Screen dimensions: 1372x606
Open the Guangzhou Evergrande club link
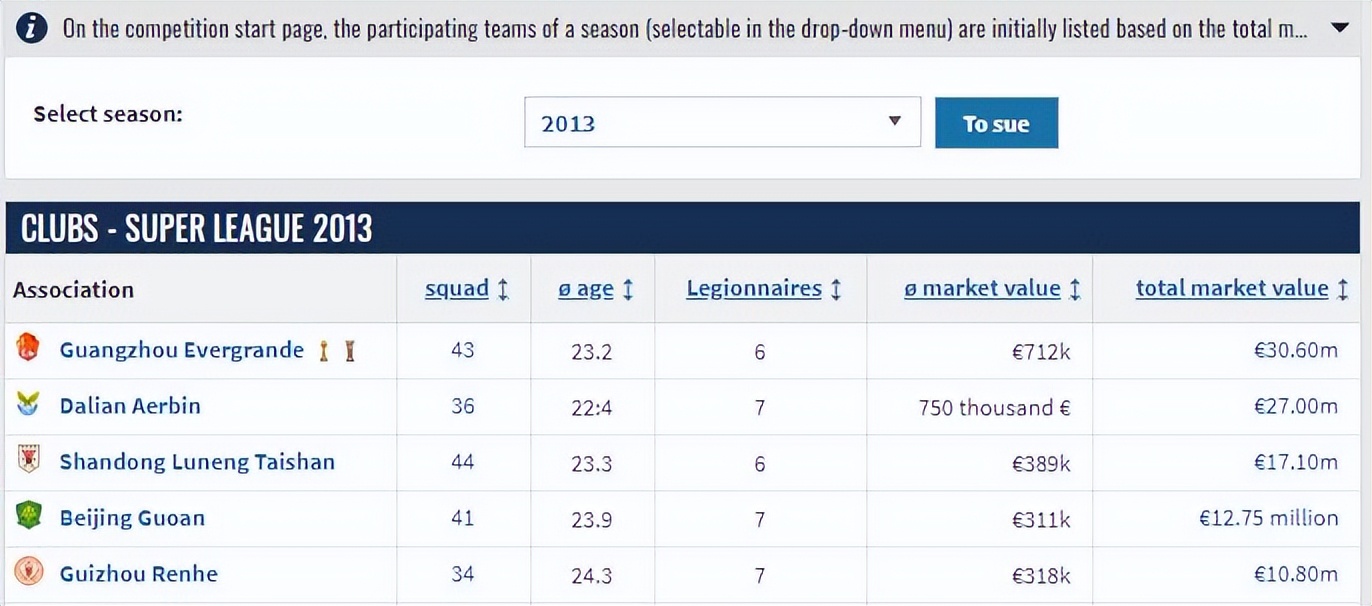point(181,350)
